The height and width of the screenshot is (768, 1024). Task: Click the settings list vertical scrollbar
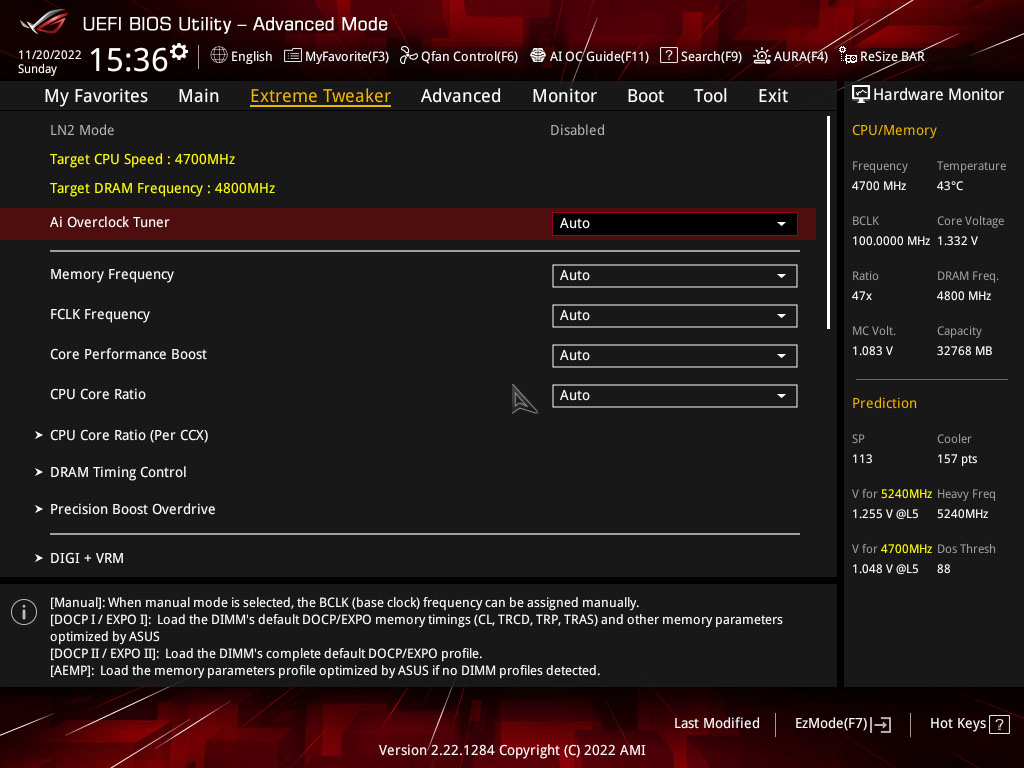click(828, 222)
